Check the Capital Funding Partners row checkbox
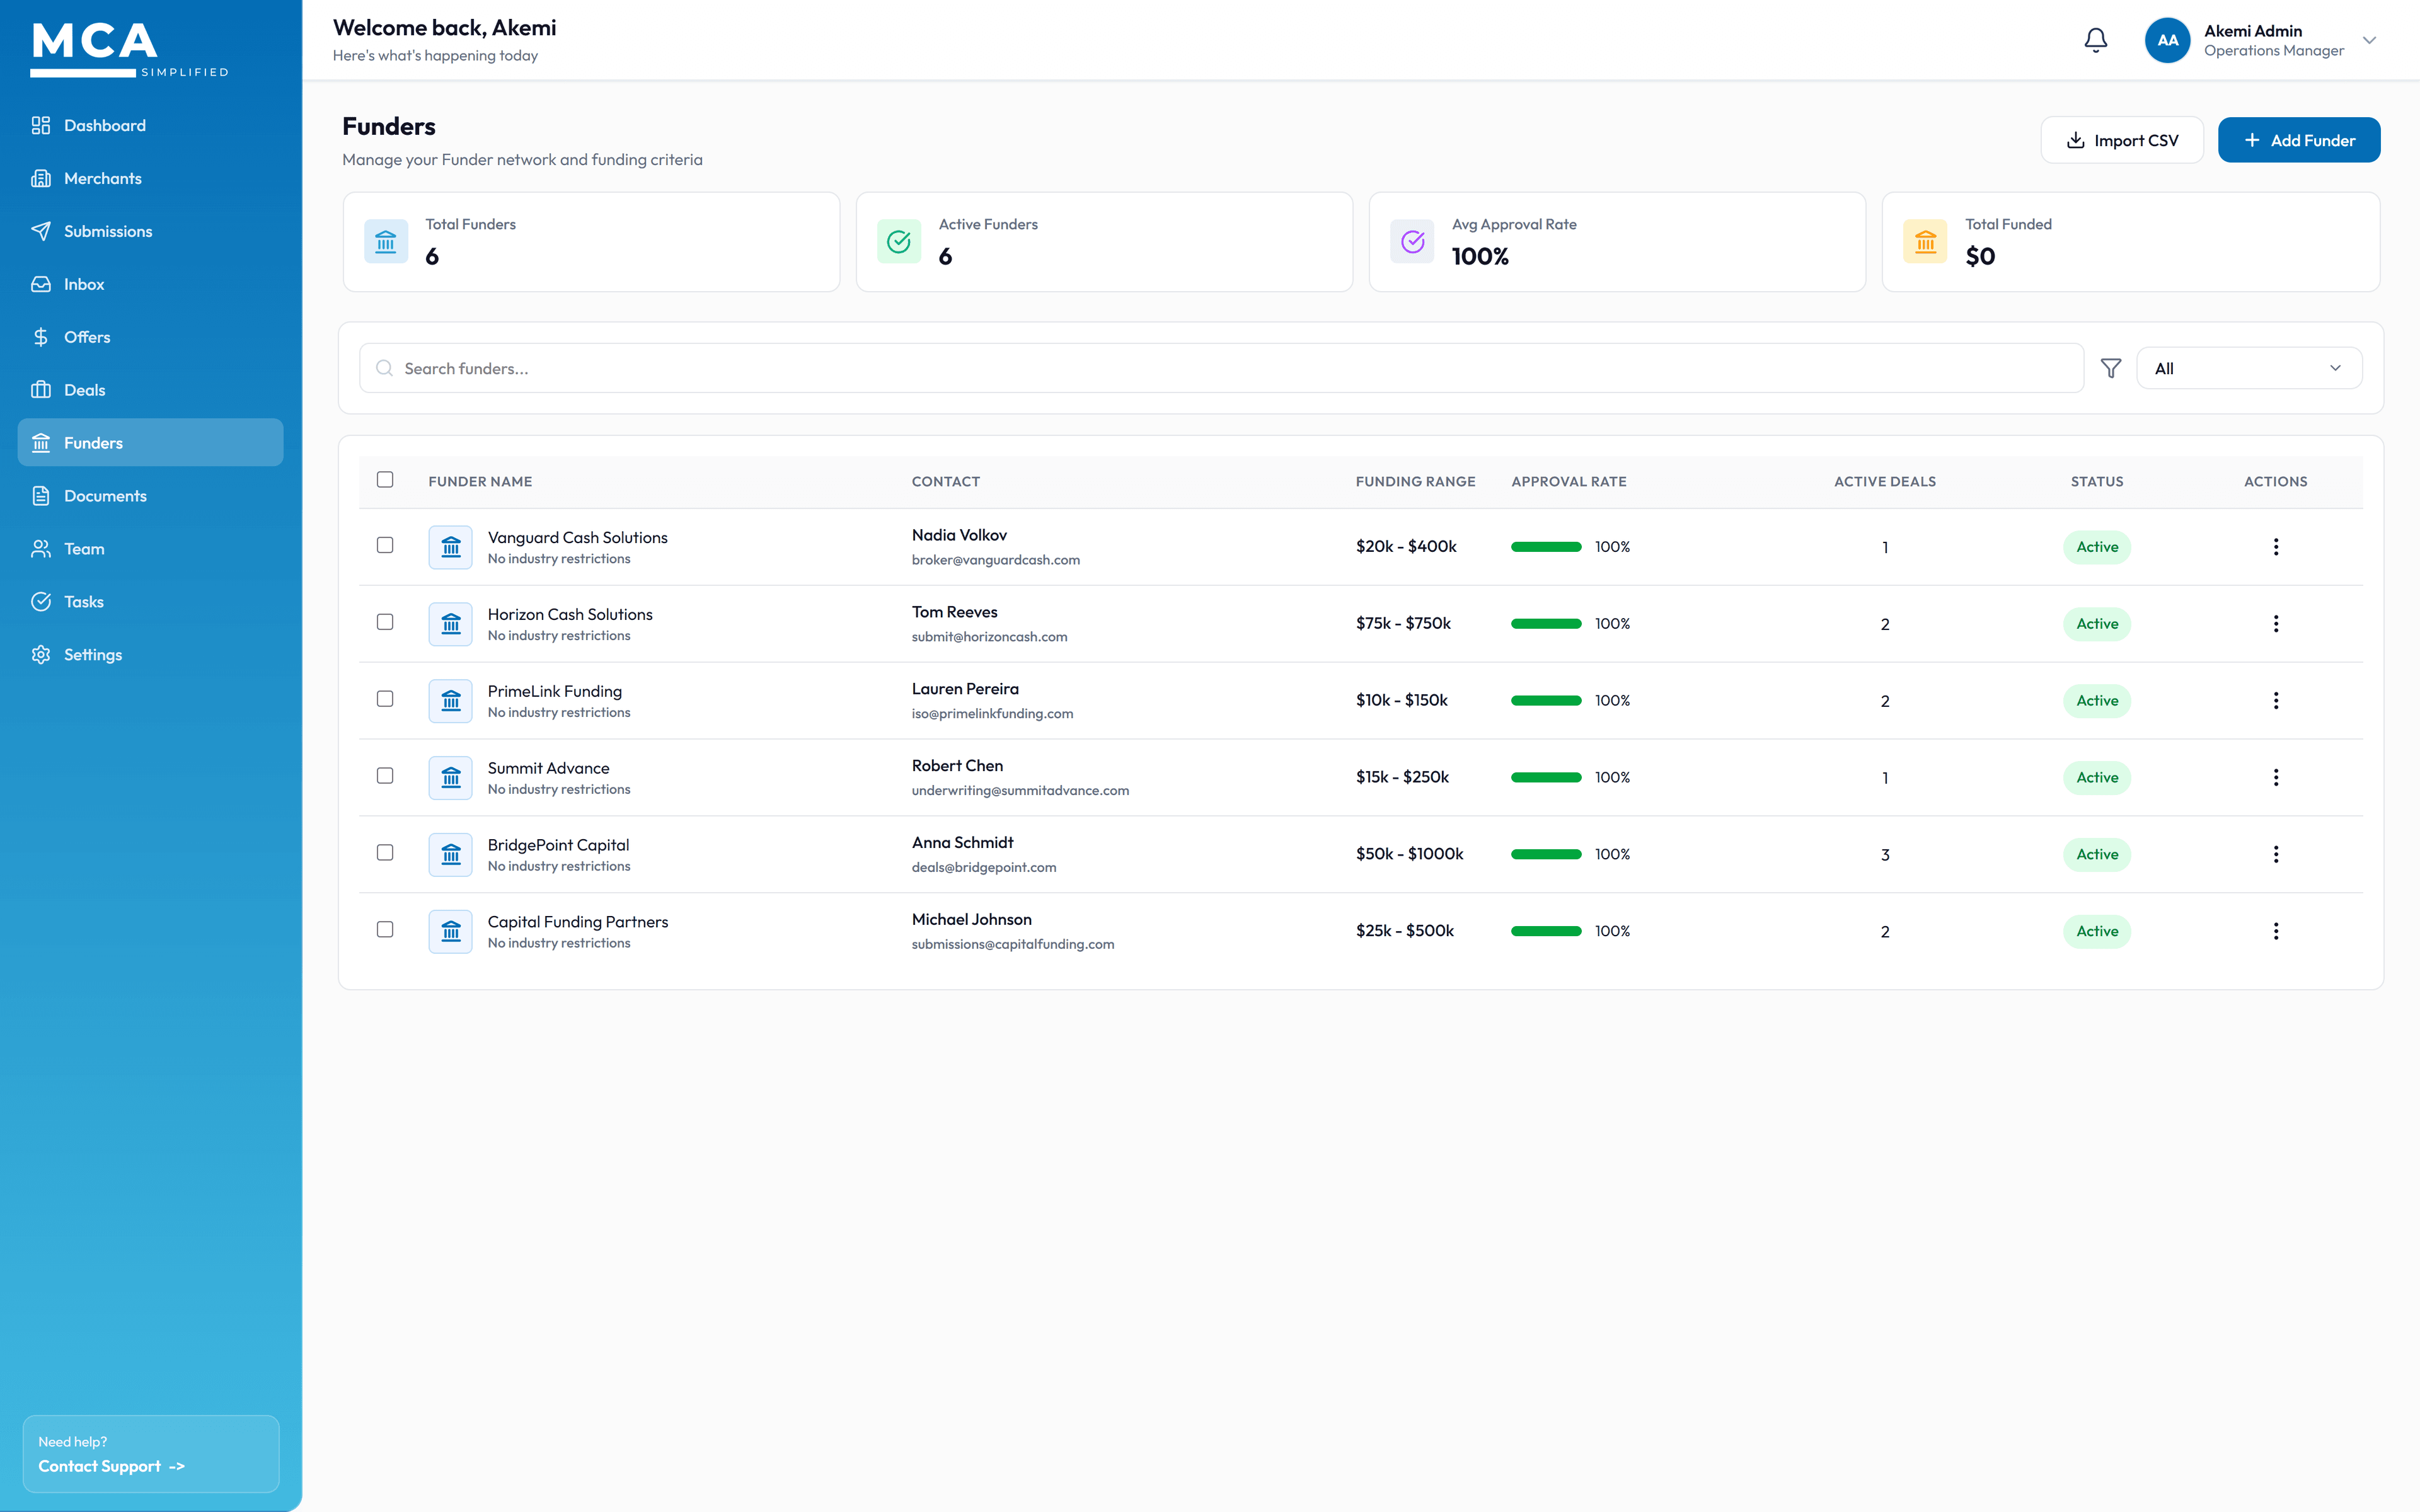This screenshot has height=1512, width=2420. (x=385, y=930)
